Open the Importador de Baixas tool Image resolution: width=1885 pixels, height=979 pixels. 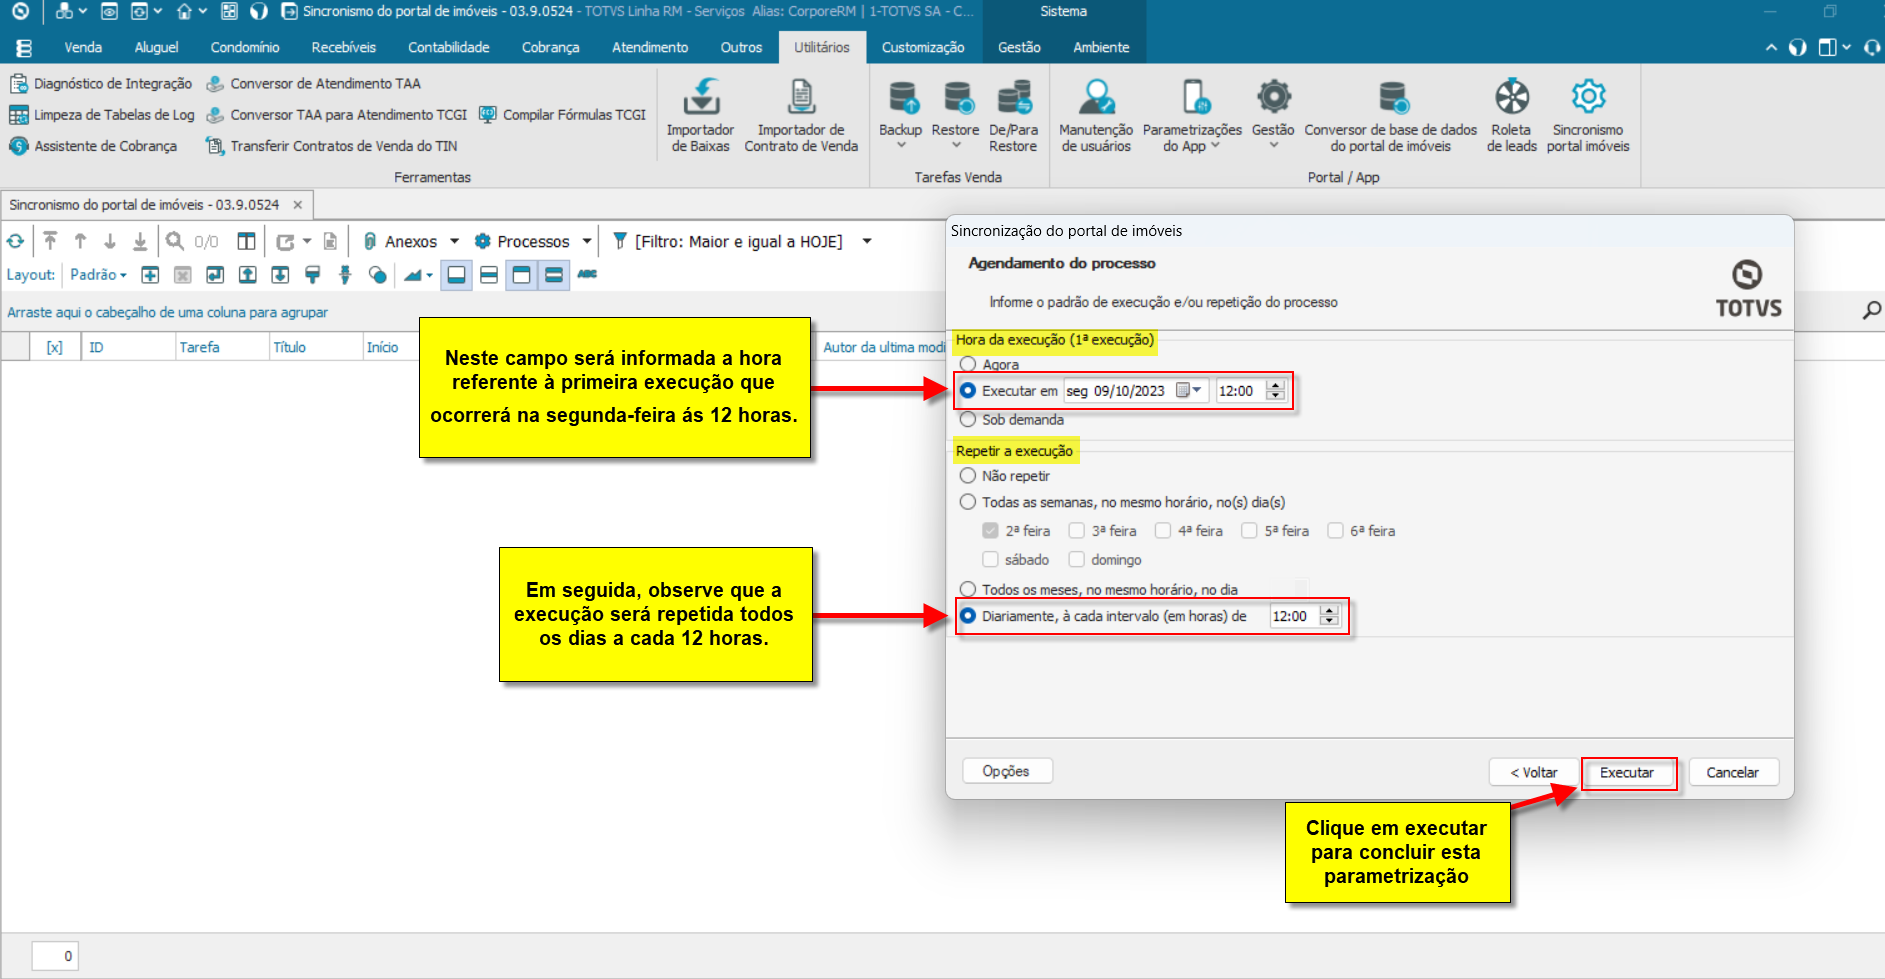[700, 116]
